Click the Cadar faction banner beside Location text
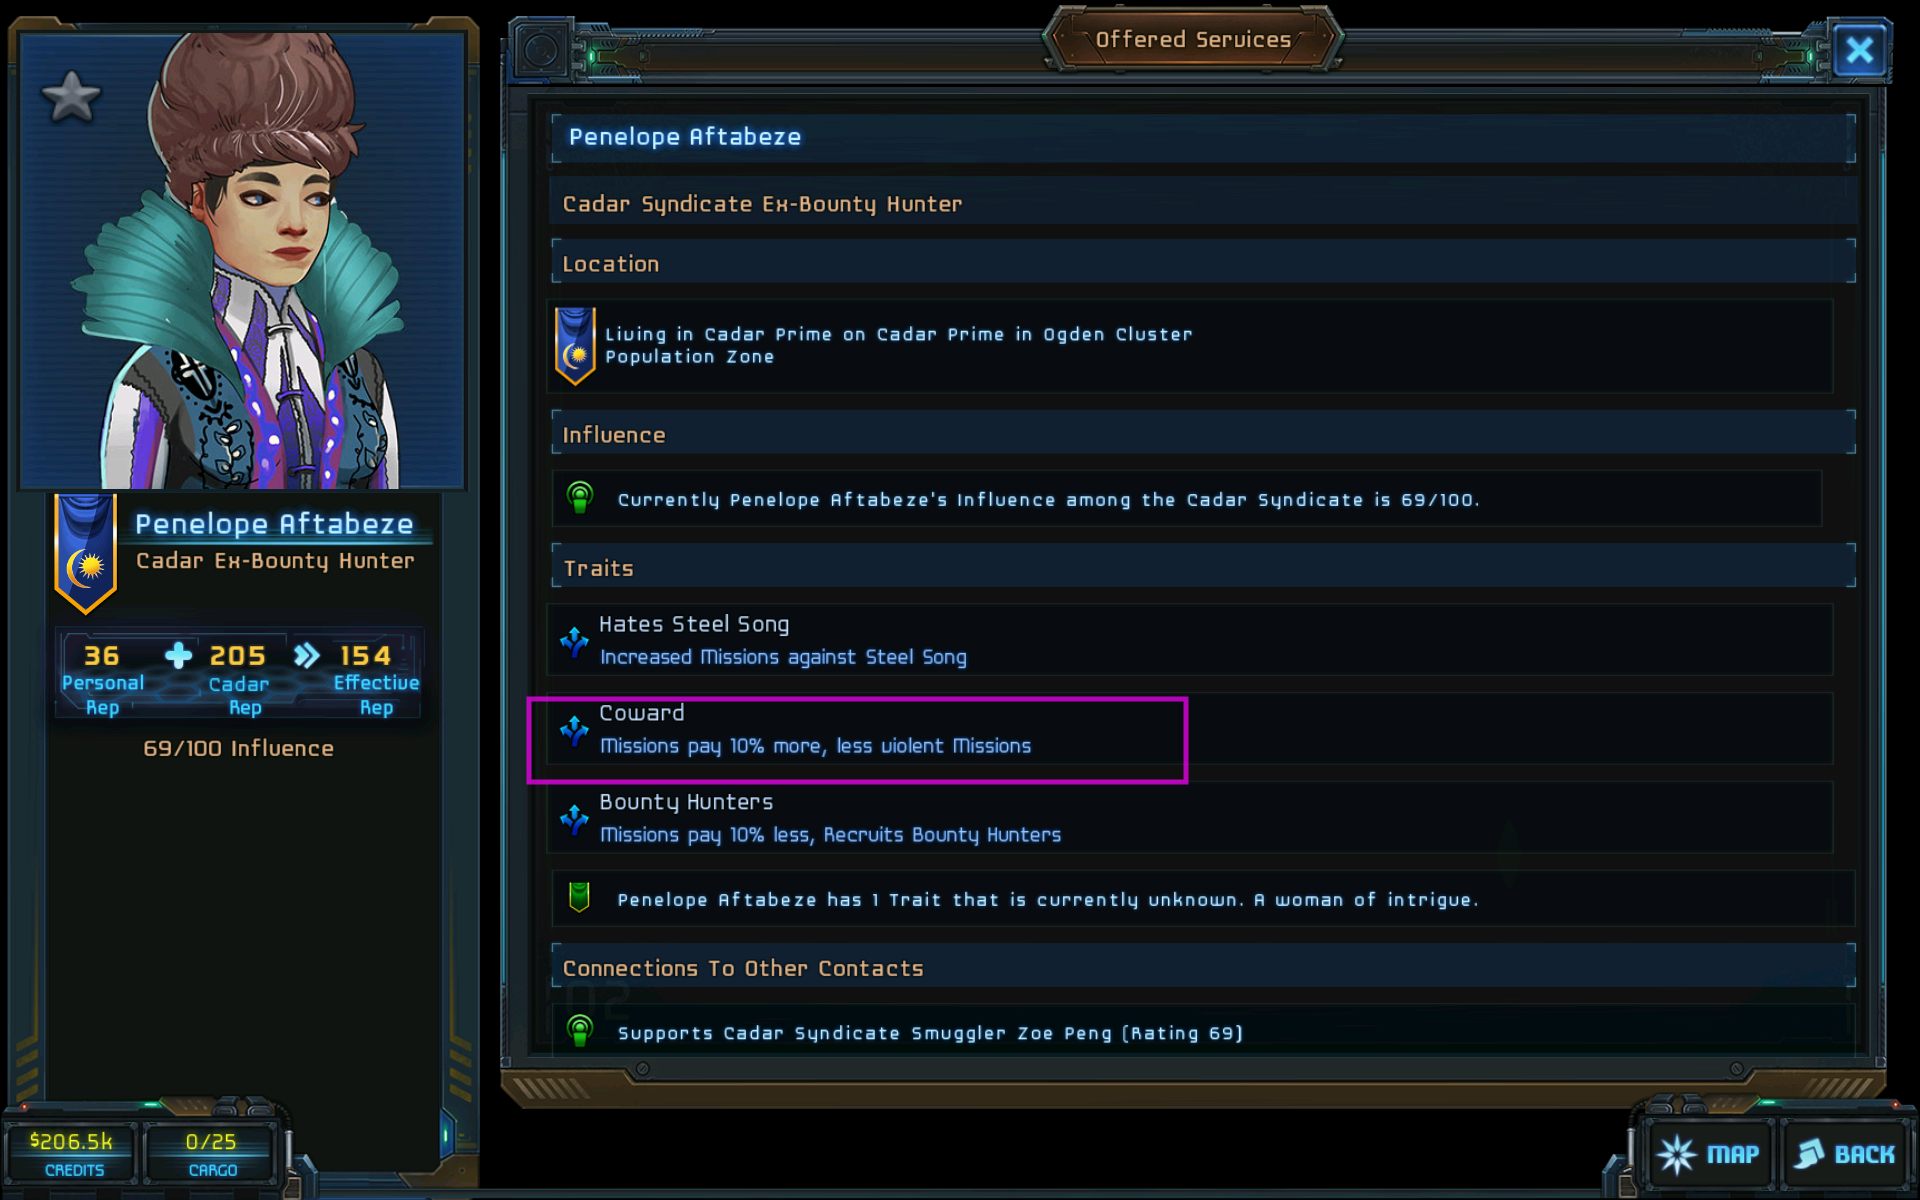Viewport: 1920px width, 1200px height. (575, 346)
